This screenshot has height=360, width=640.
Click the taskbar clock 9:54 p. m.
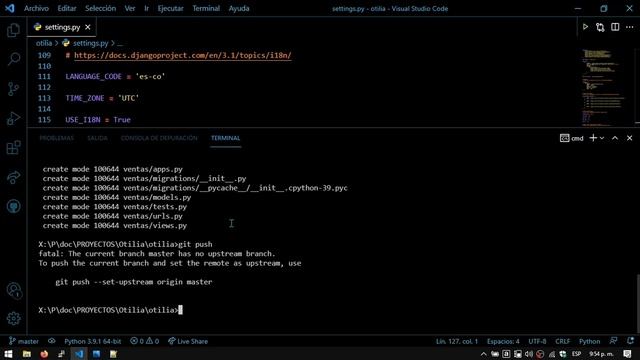601,354
